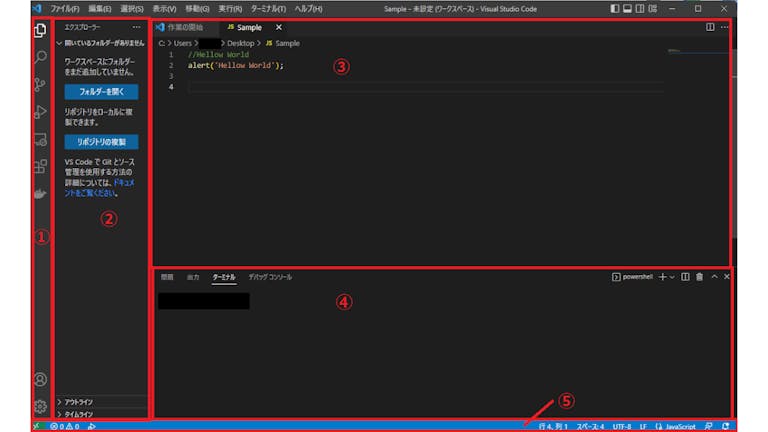Click the フォルダーを開く button

(x=100, y=91)
